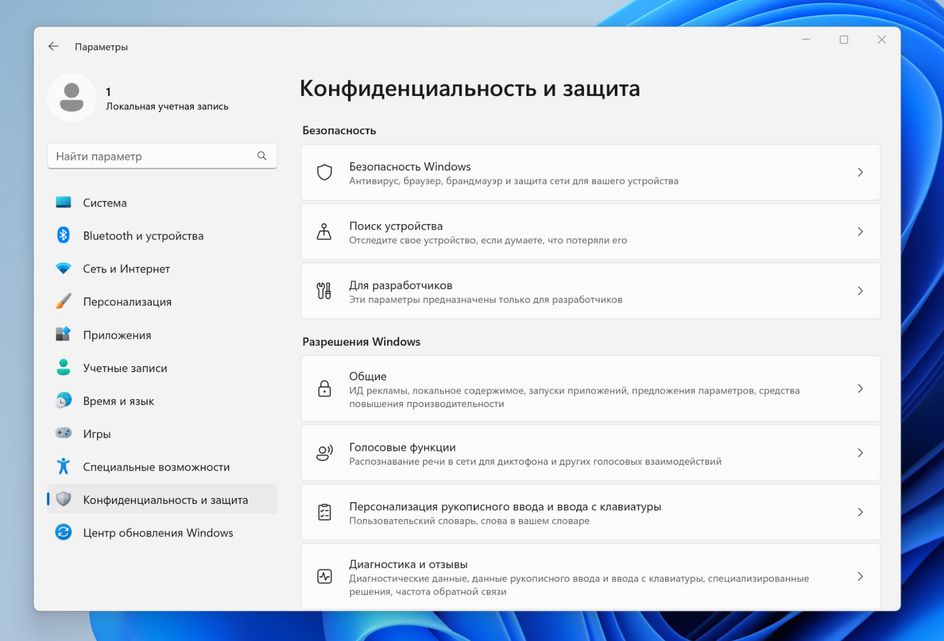Image resolution: width=944 pixels, height=641 pixels.
Task: Click the Конфиденциальность и защита shield icon in sidebar
Action: click(x=63, y=499)
